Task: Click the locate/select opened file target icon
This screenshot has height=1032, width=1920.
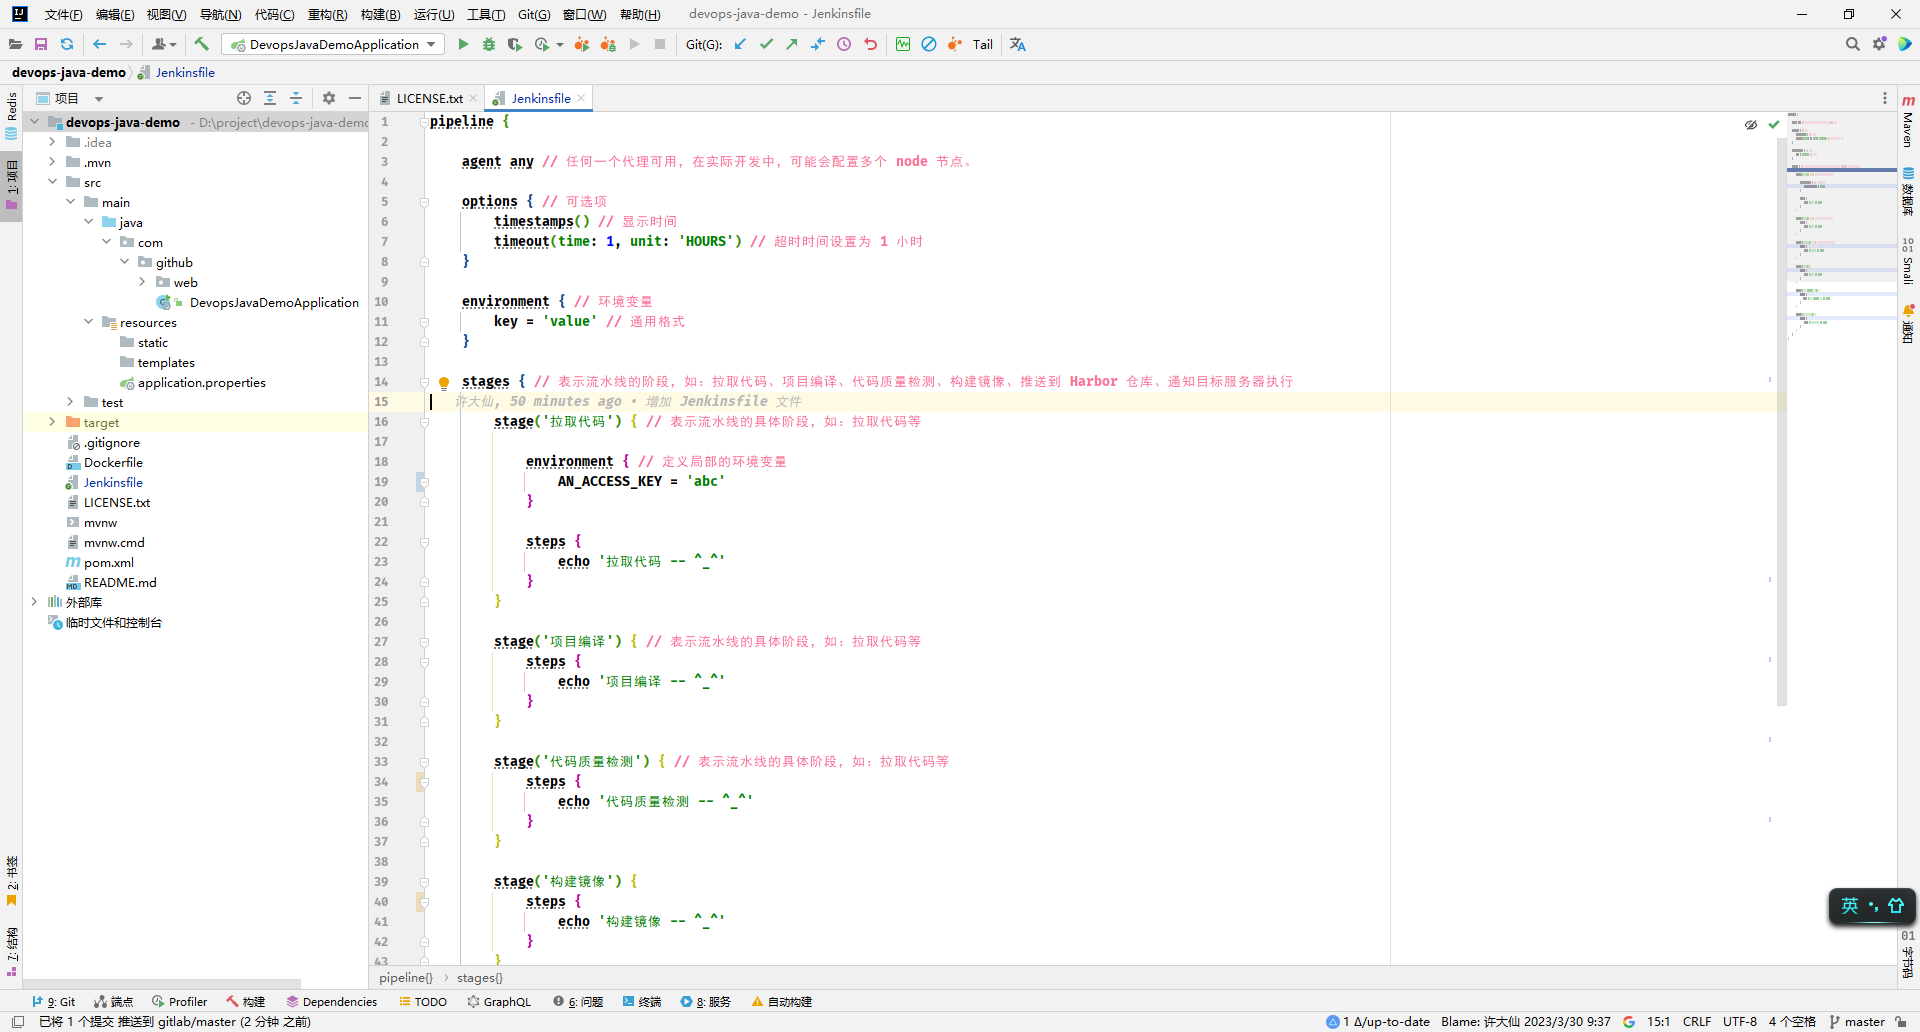Action: click(244, 98)
